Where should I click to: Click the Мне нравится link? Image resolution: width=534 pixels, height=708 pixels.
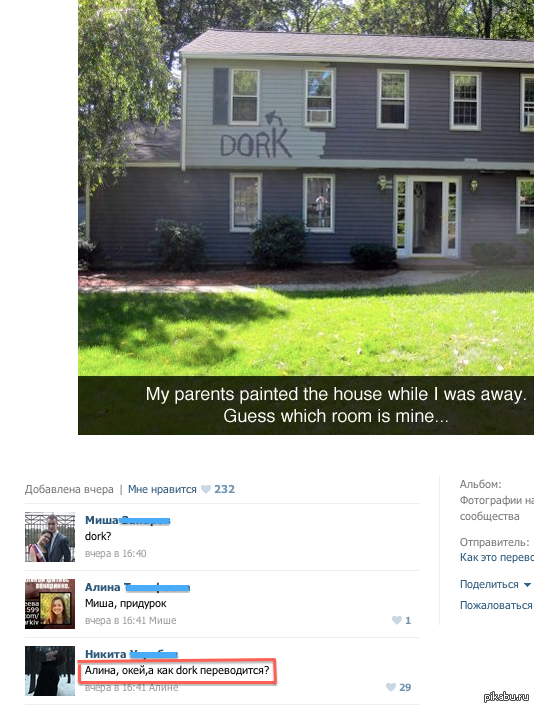coord(162,489)
